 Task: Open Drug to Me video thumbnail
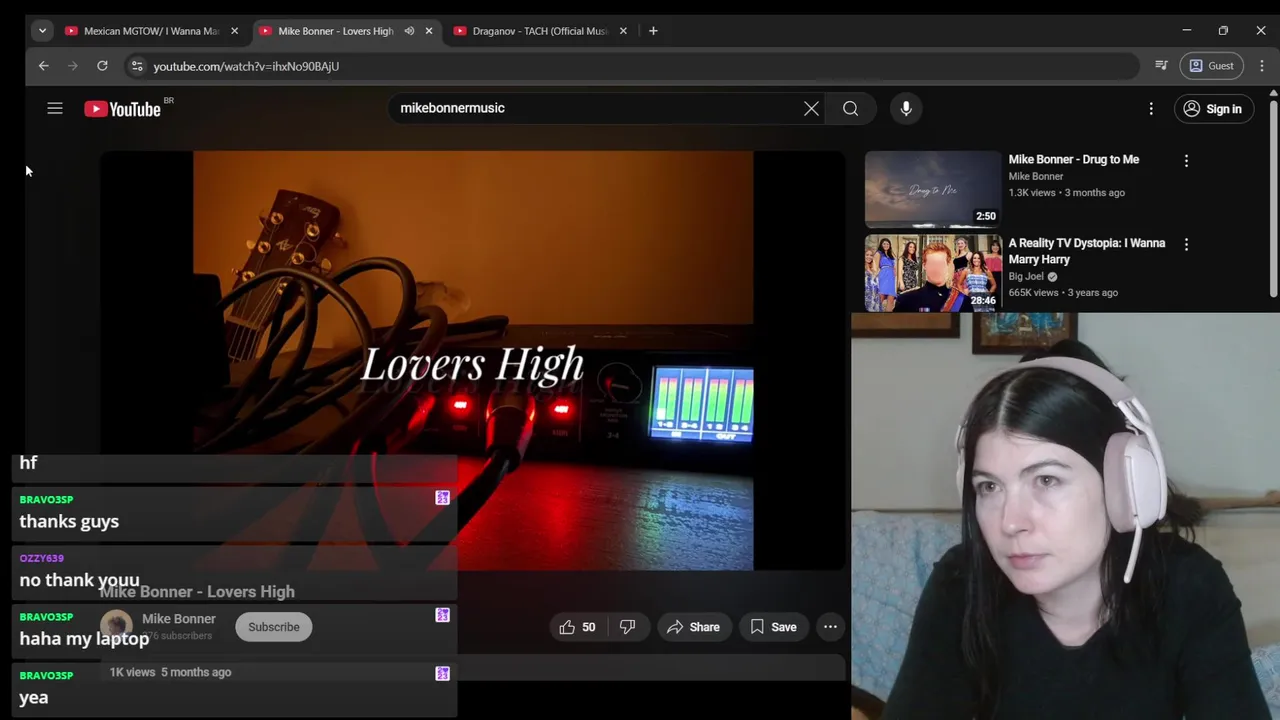point(933,189)
